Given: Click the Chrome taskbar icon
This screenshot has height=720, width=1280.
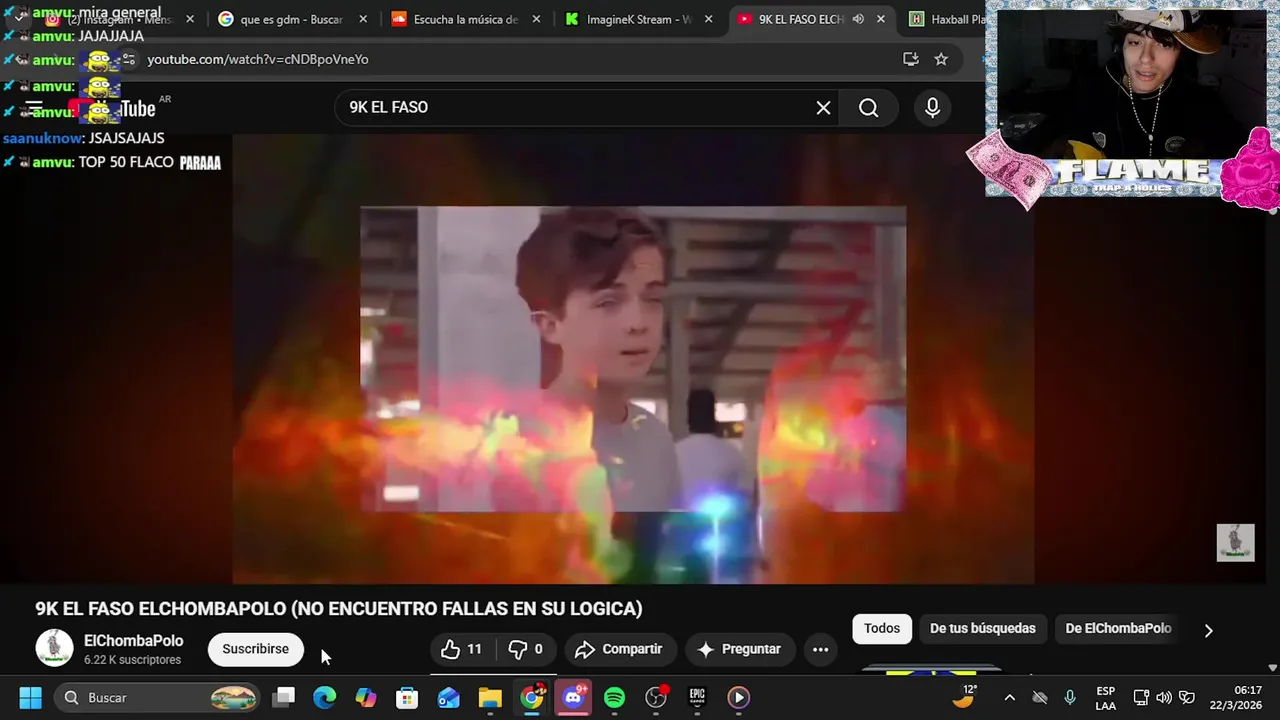Looking at the screenshot, I should click(x=532, y=697).
